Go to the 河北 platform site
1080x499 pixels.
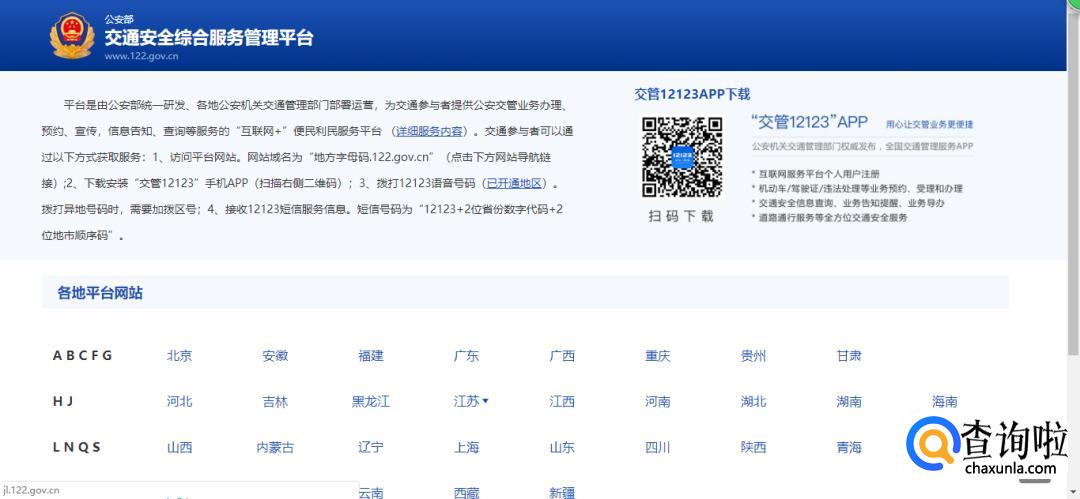179,401
